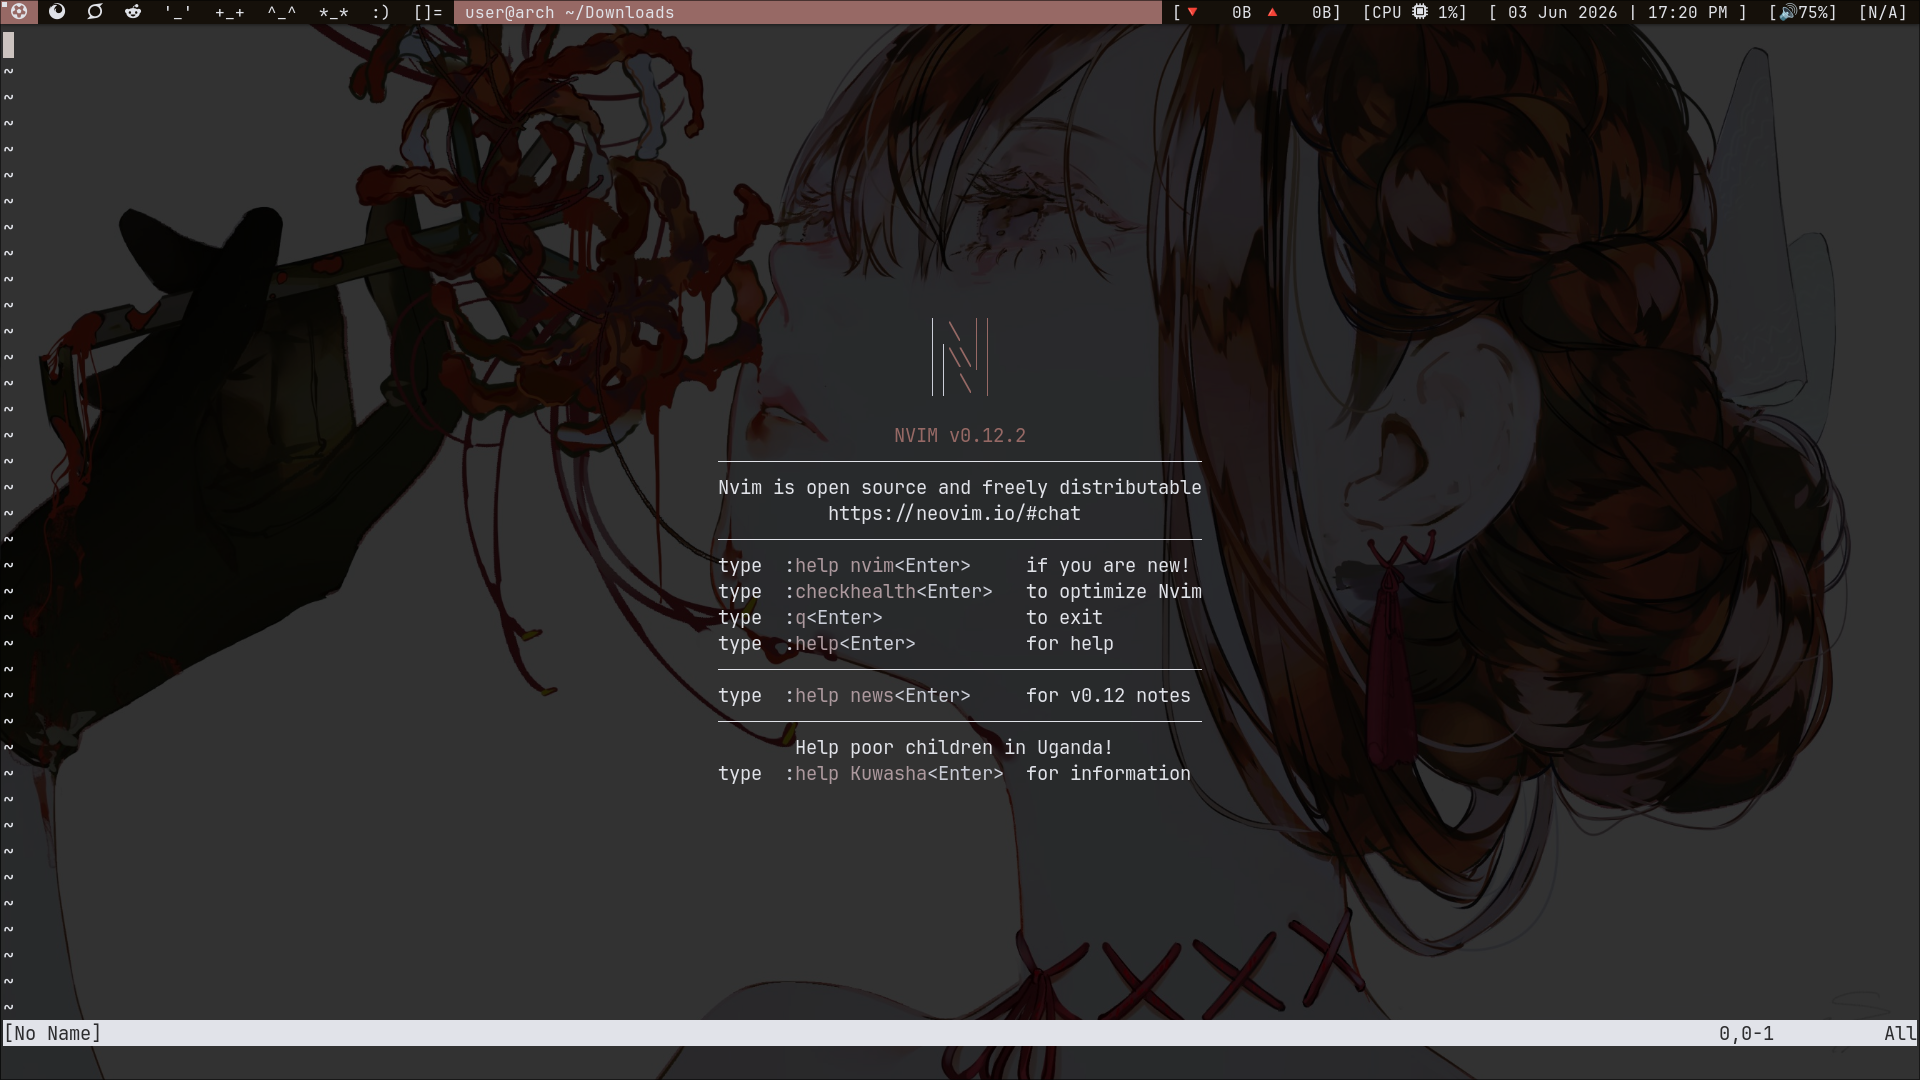The image size is (1920, 1080).
Task: Click the Neovim command line below status line
Action: 960,1060
